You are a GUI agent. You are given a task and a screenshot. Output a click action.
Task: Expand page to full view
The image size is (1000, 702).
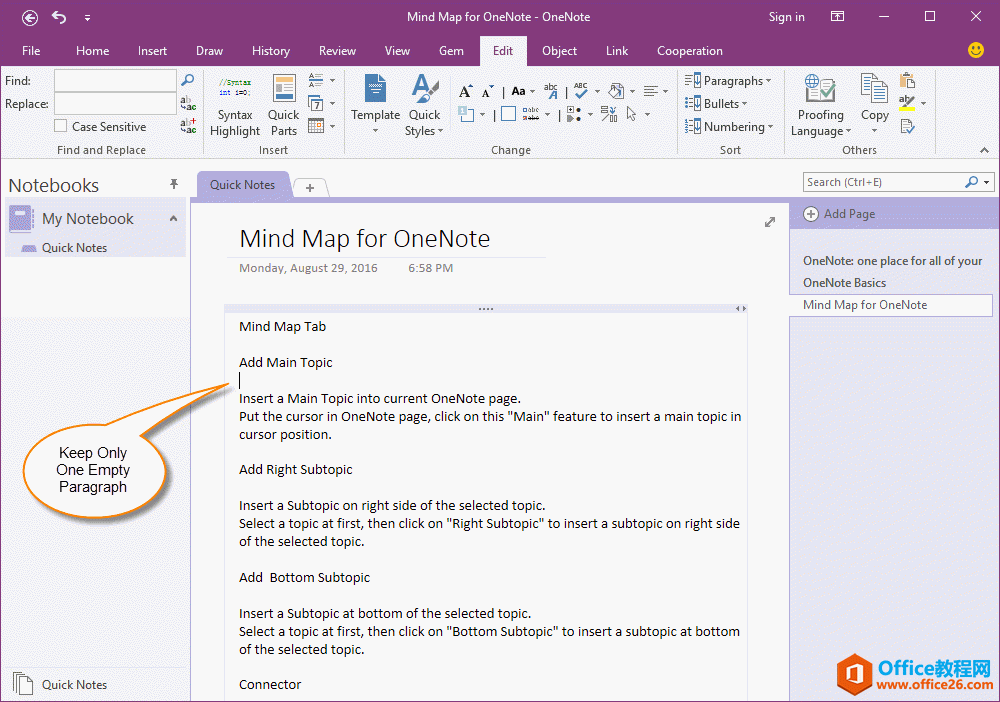pyautogui.click(x=769, y=222)
